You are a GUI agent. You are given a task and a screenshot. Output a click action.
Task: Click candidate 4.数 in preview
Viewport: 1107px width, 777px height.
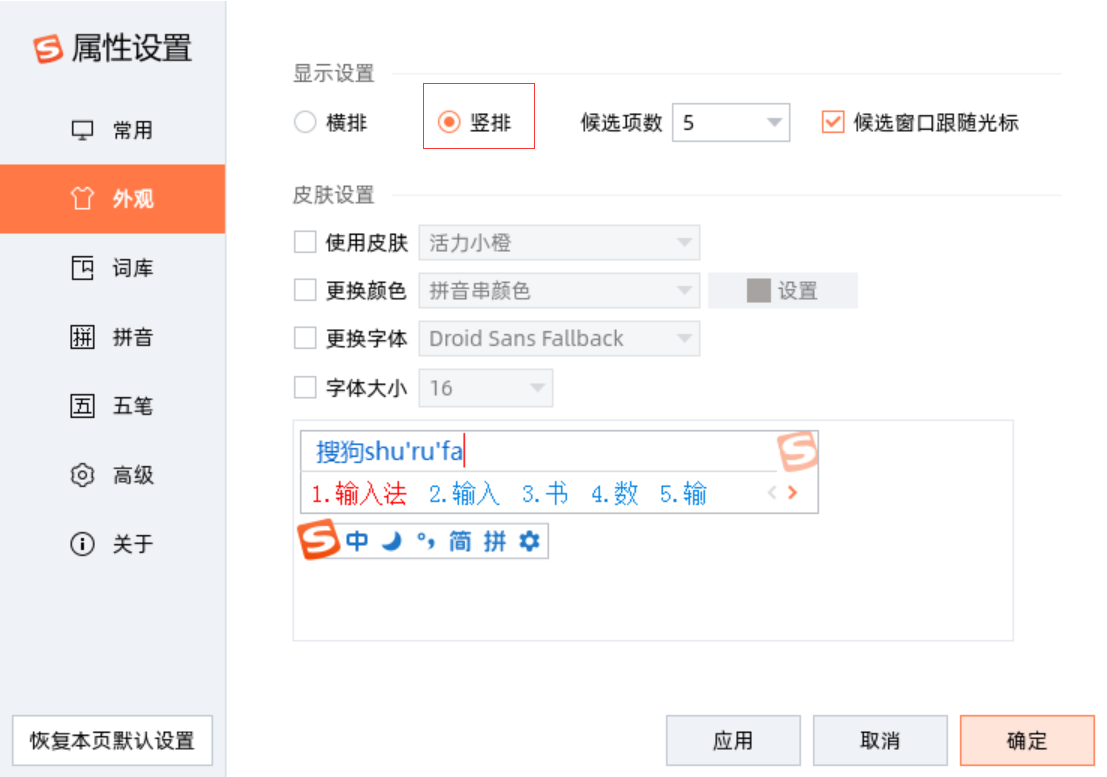click(614, 493)
